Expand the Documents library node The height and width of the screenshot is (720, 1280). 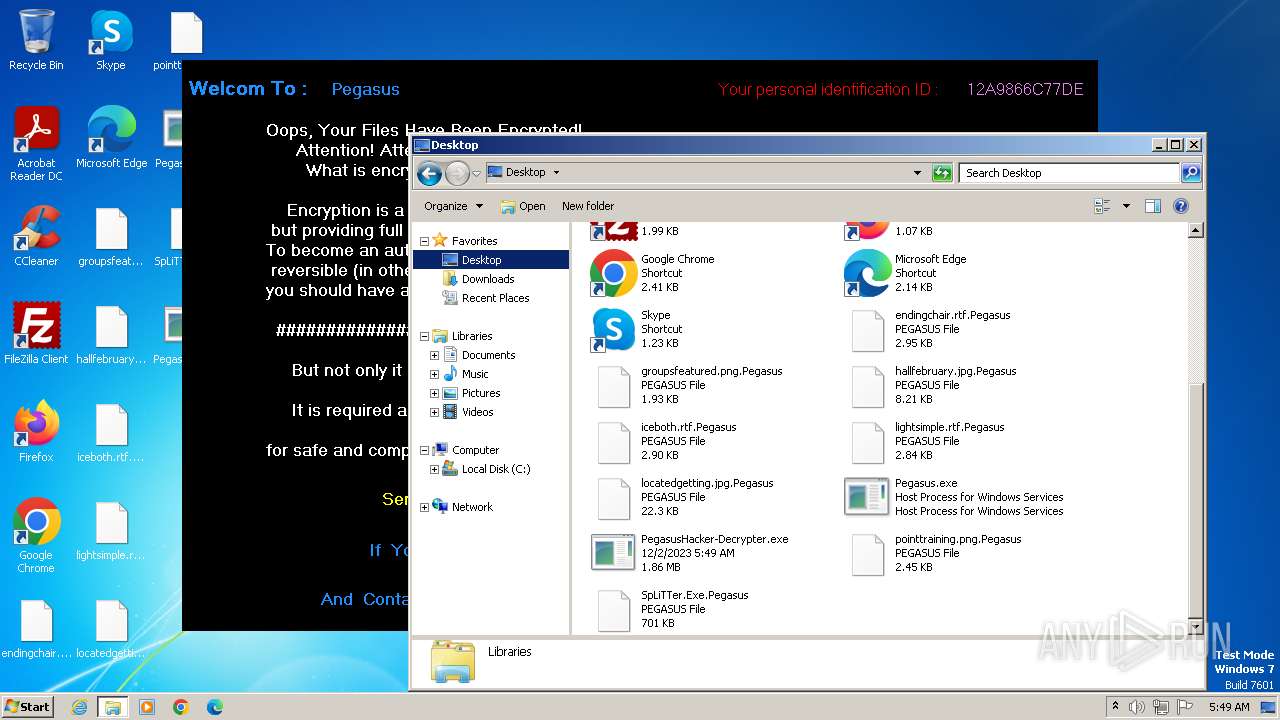click(x=434, y=355)
